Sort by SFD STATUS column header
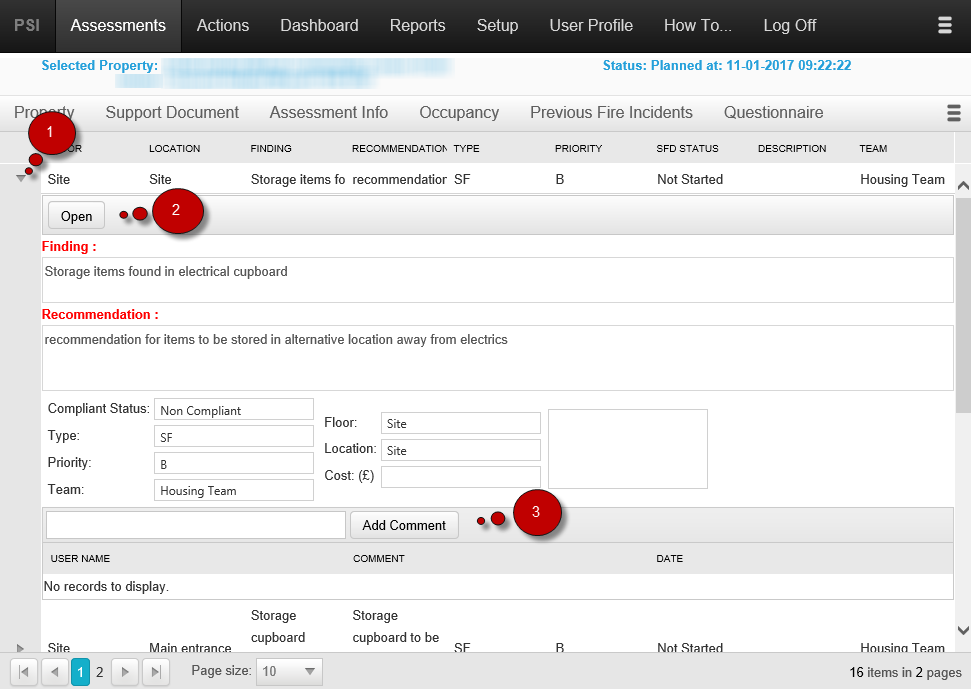971x689 pixels. tap(687, 149)
